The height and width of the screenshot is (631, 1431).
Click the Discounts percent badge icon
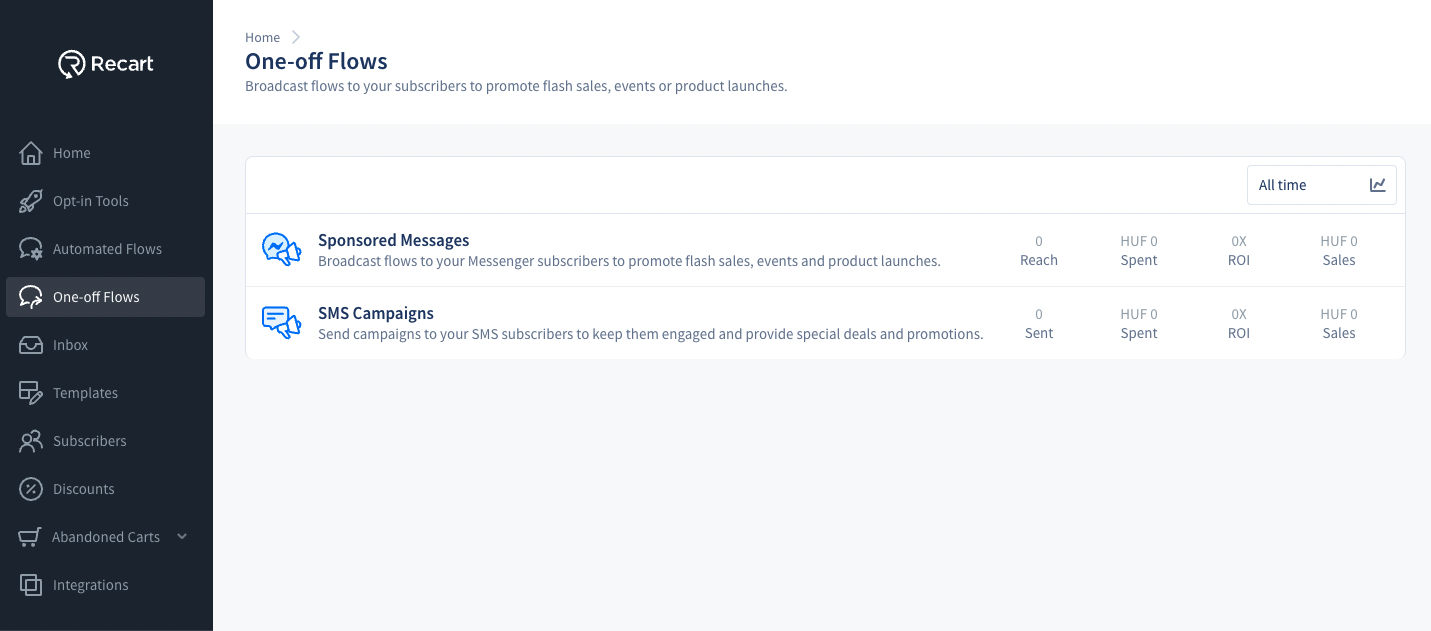31,489
